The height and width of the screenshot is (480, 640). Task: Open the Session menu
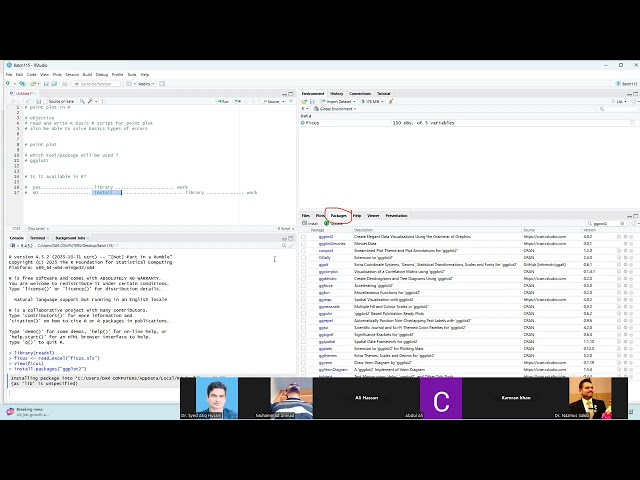[71, 74]
